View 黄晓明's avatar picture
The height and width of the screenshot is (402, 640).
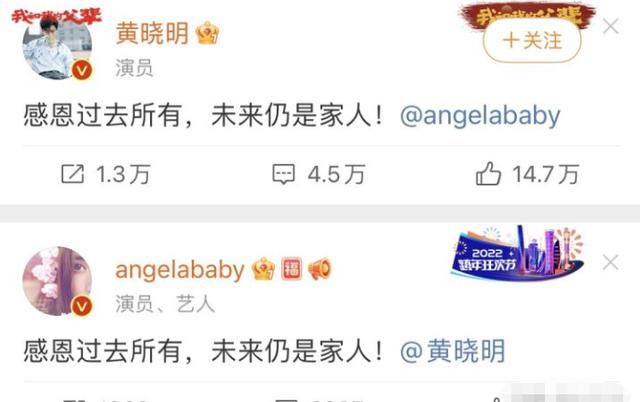pos(57,45)
